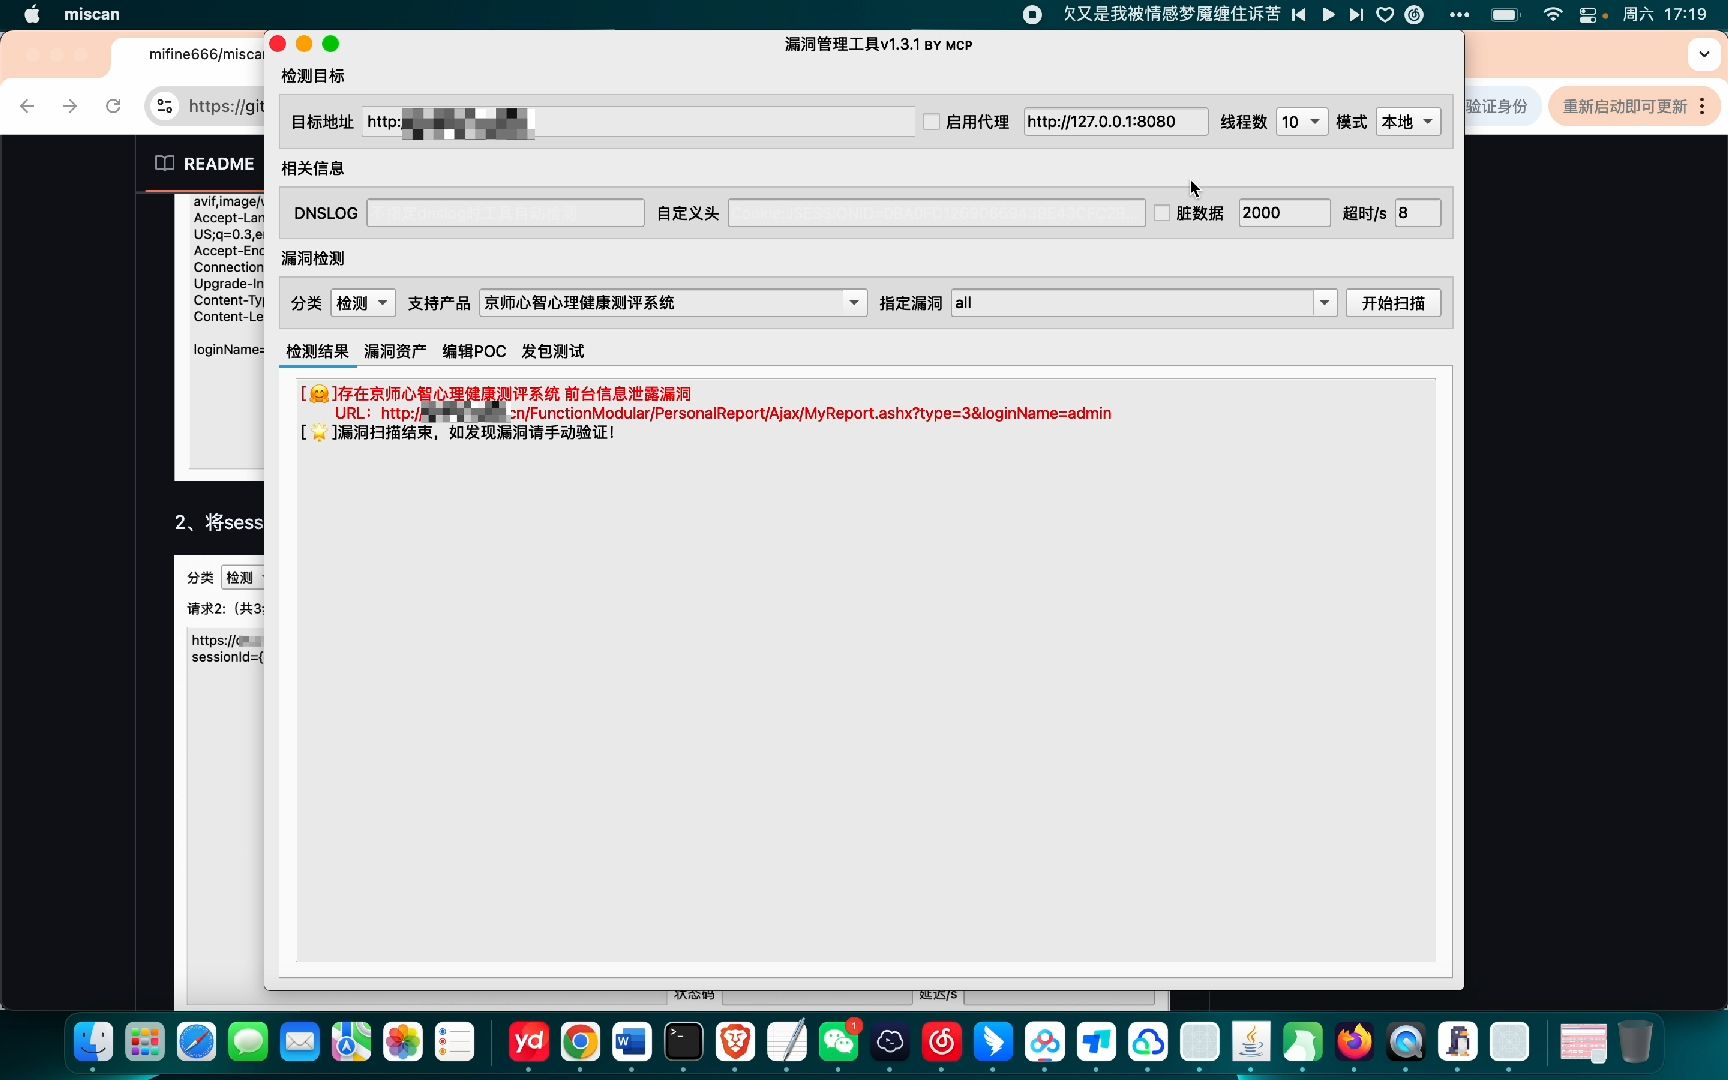
Task: Open WeChat from the dock
Action: (x=838, y=1042)
